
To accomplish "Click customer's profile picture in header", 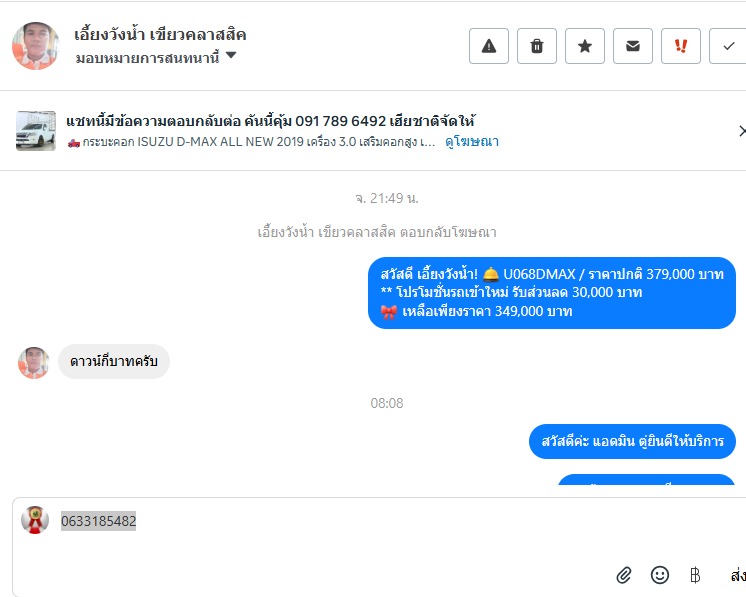I will [x=35, y=45].
